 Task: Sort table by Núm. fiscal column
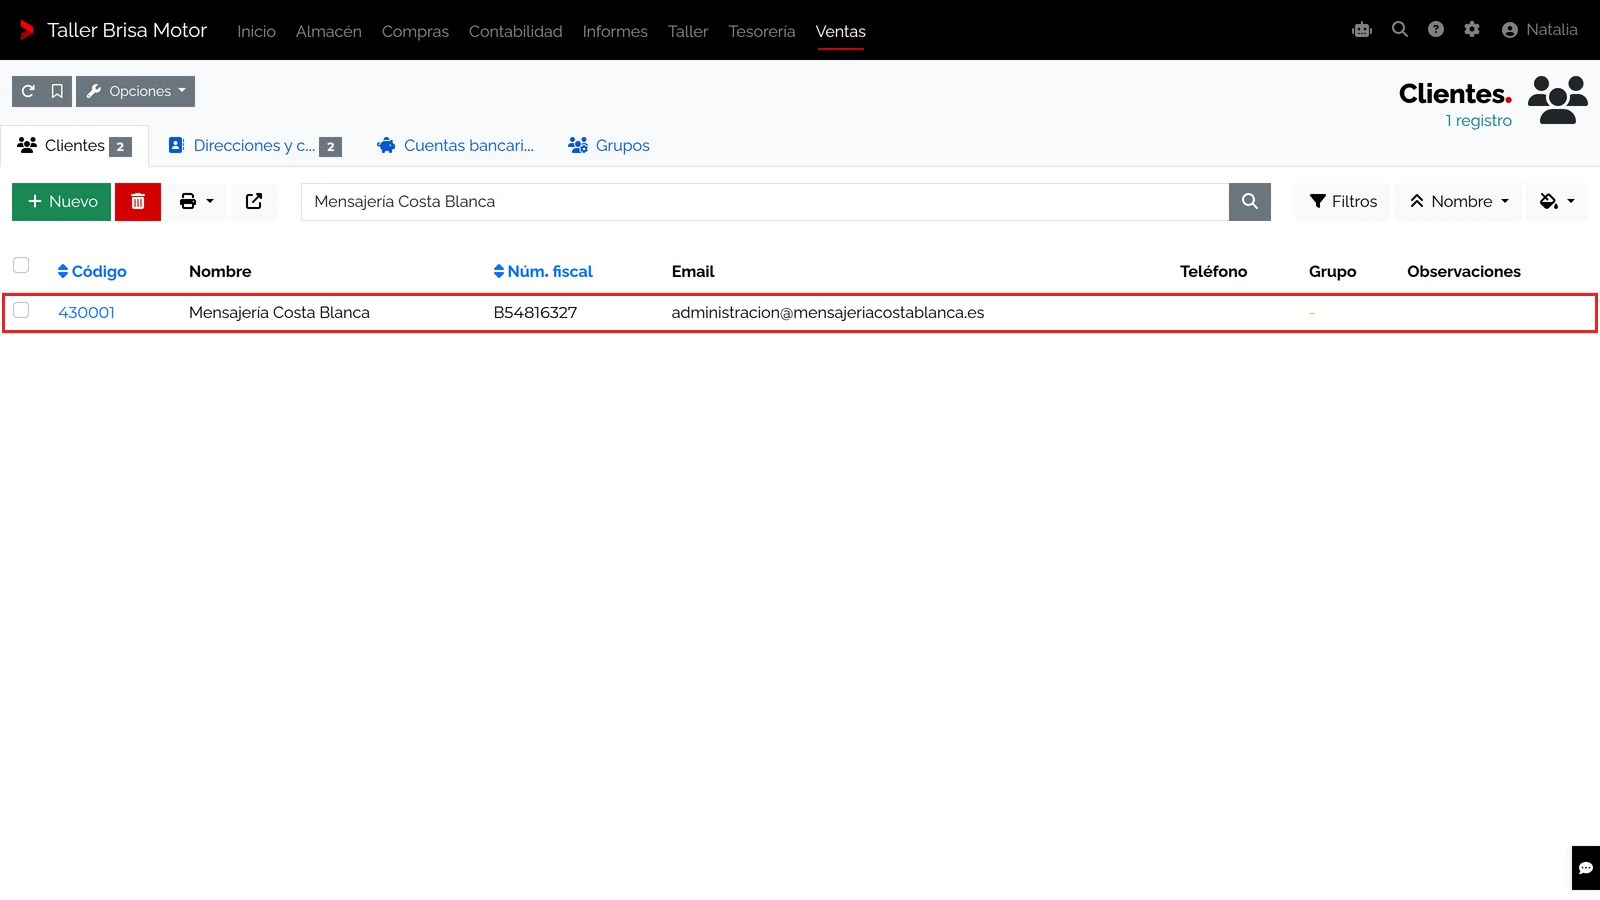pos(543,272)
